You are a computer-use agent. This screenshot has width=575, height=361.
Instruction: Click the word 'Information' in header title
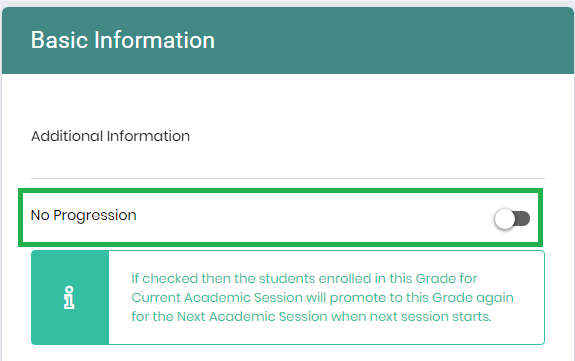click(154, 40)
